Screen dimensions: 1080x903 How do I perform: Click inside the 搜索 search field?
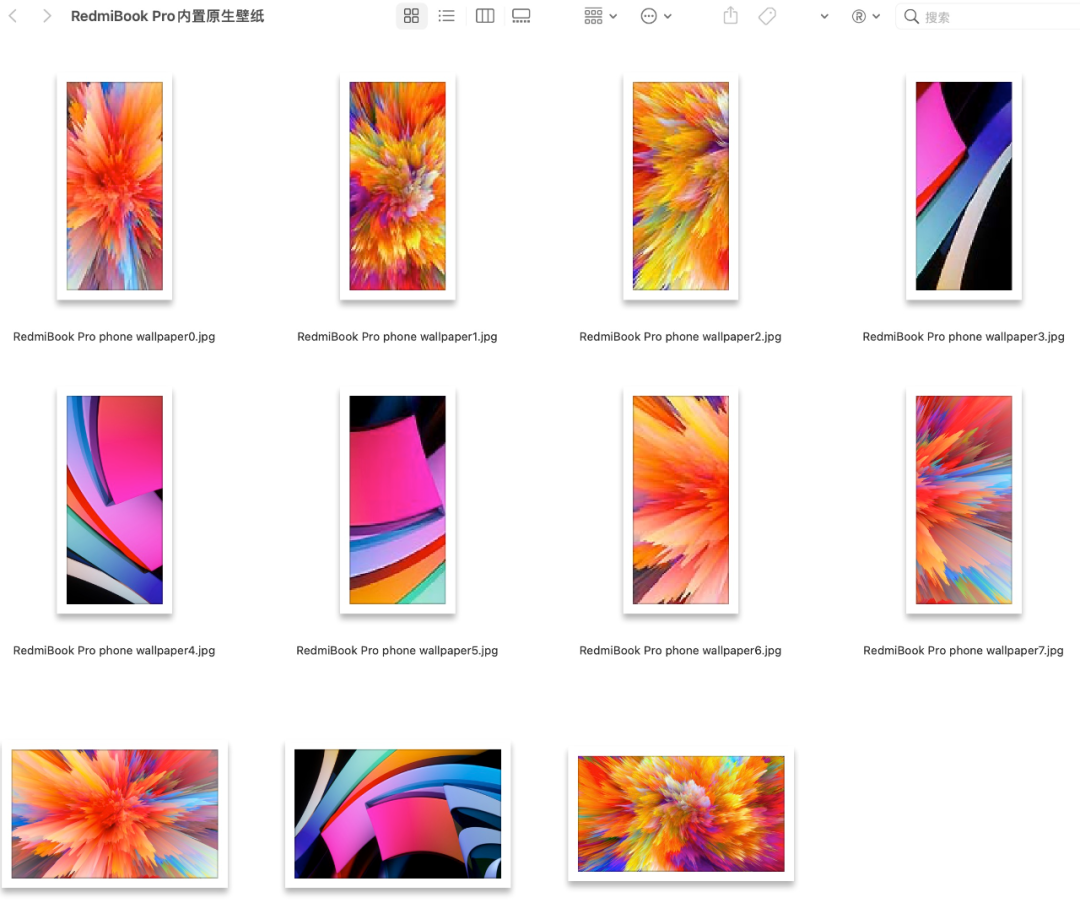(x=970, y=16)
